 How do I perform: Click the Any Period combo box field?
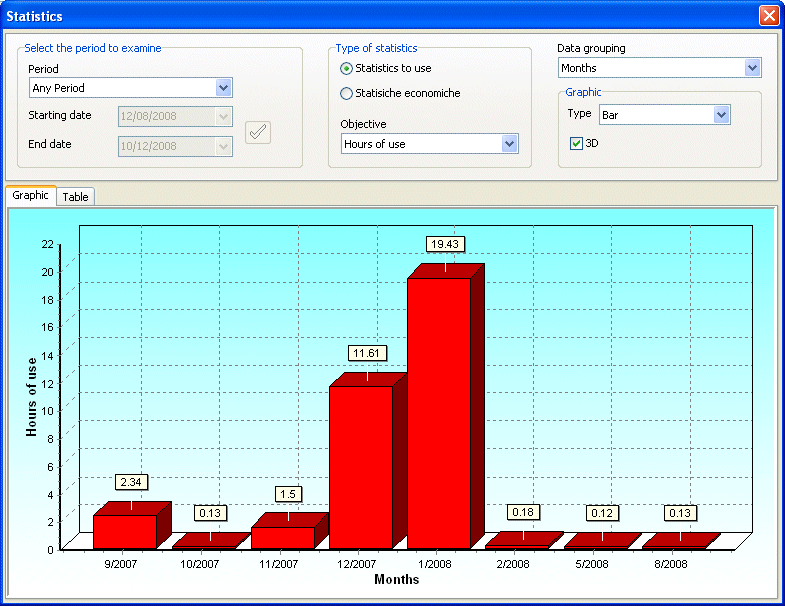pyautogui.click(x=131, y=88)
